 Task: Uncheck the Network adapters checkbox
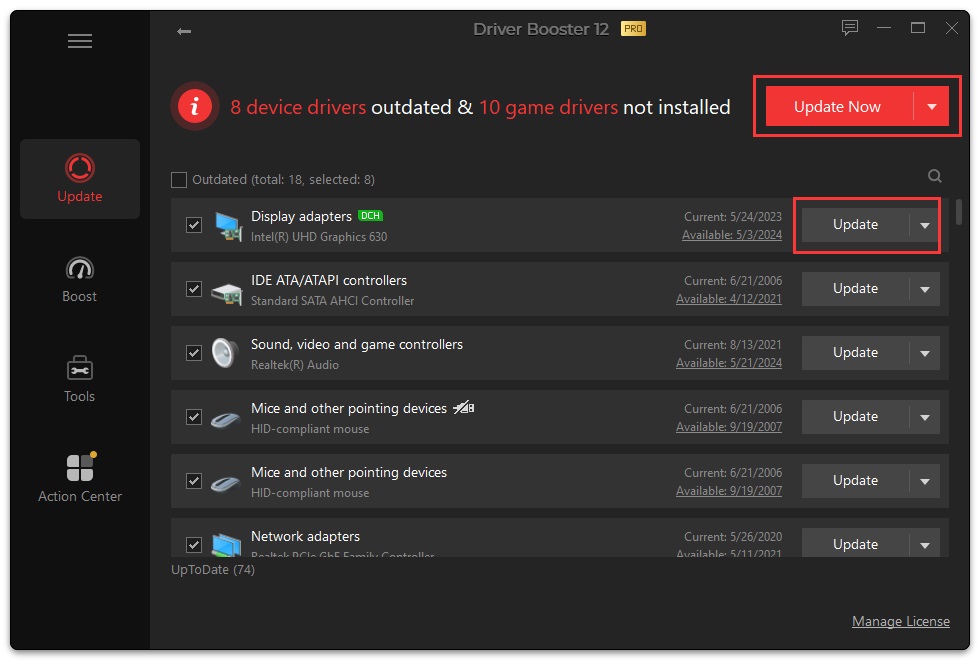click(194, 545)
